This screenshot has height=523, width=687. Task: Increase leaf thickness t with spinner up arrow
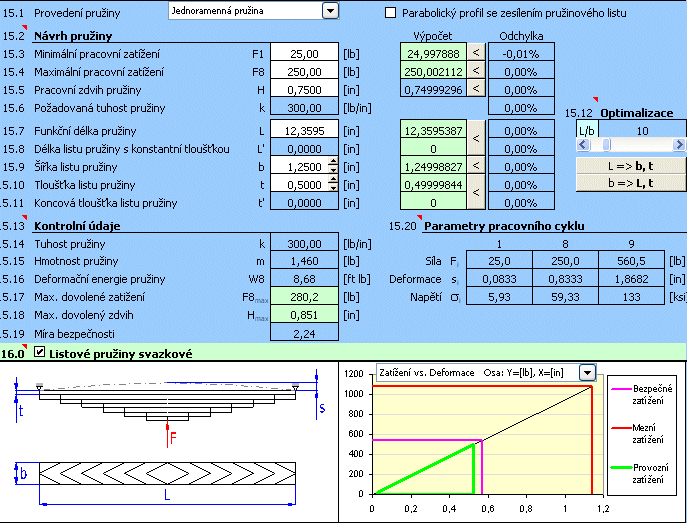click(x=333, y=180)
